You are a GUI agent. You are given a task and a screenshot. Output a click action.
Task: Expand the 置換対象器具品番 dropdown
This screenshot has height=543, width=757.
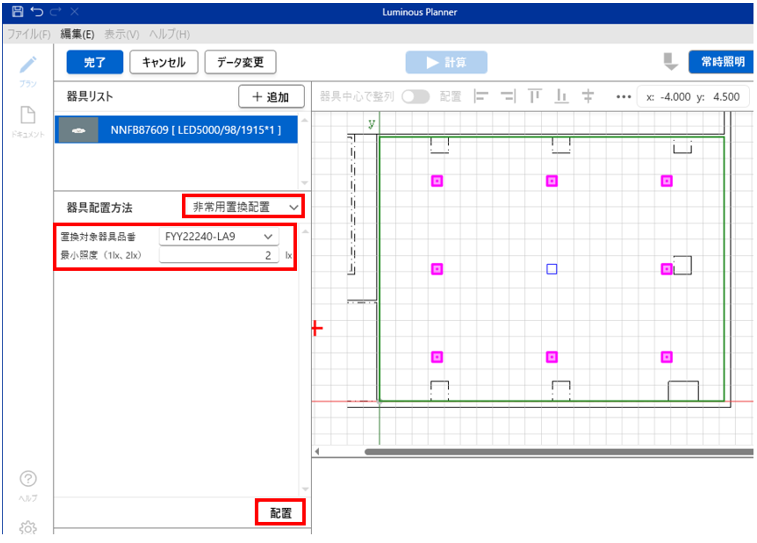click(x=219, y=236)
